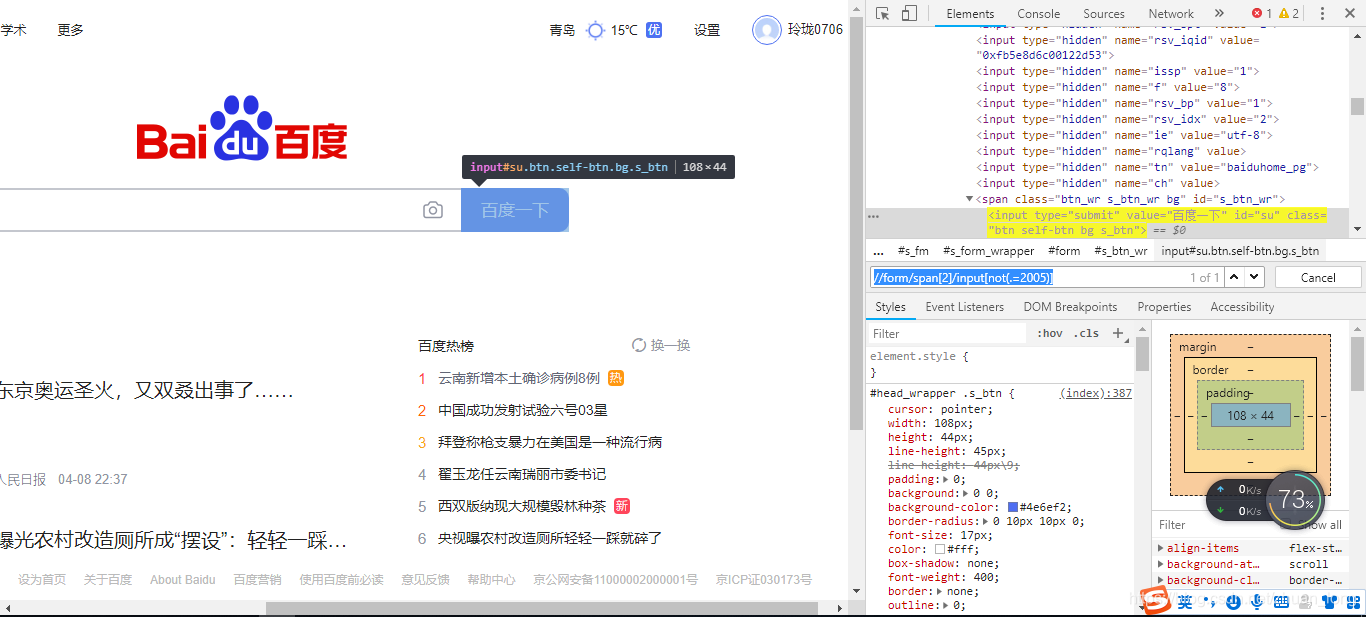The height and width of the screenshot is (617, 1366).
Task: Select the #s_fm breadcrumb item
Action: [912, 251]
